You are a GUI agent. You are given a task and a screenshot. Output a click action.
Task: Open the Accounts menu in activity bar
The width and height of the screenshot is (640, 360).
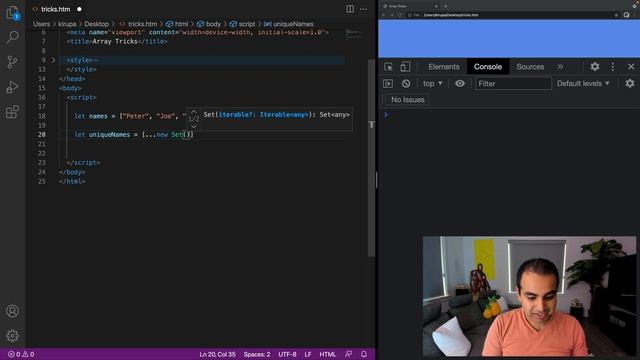13,311
